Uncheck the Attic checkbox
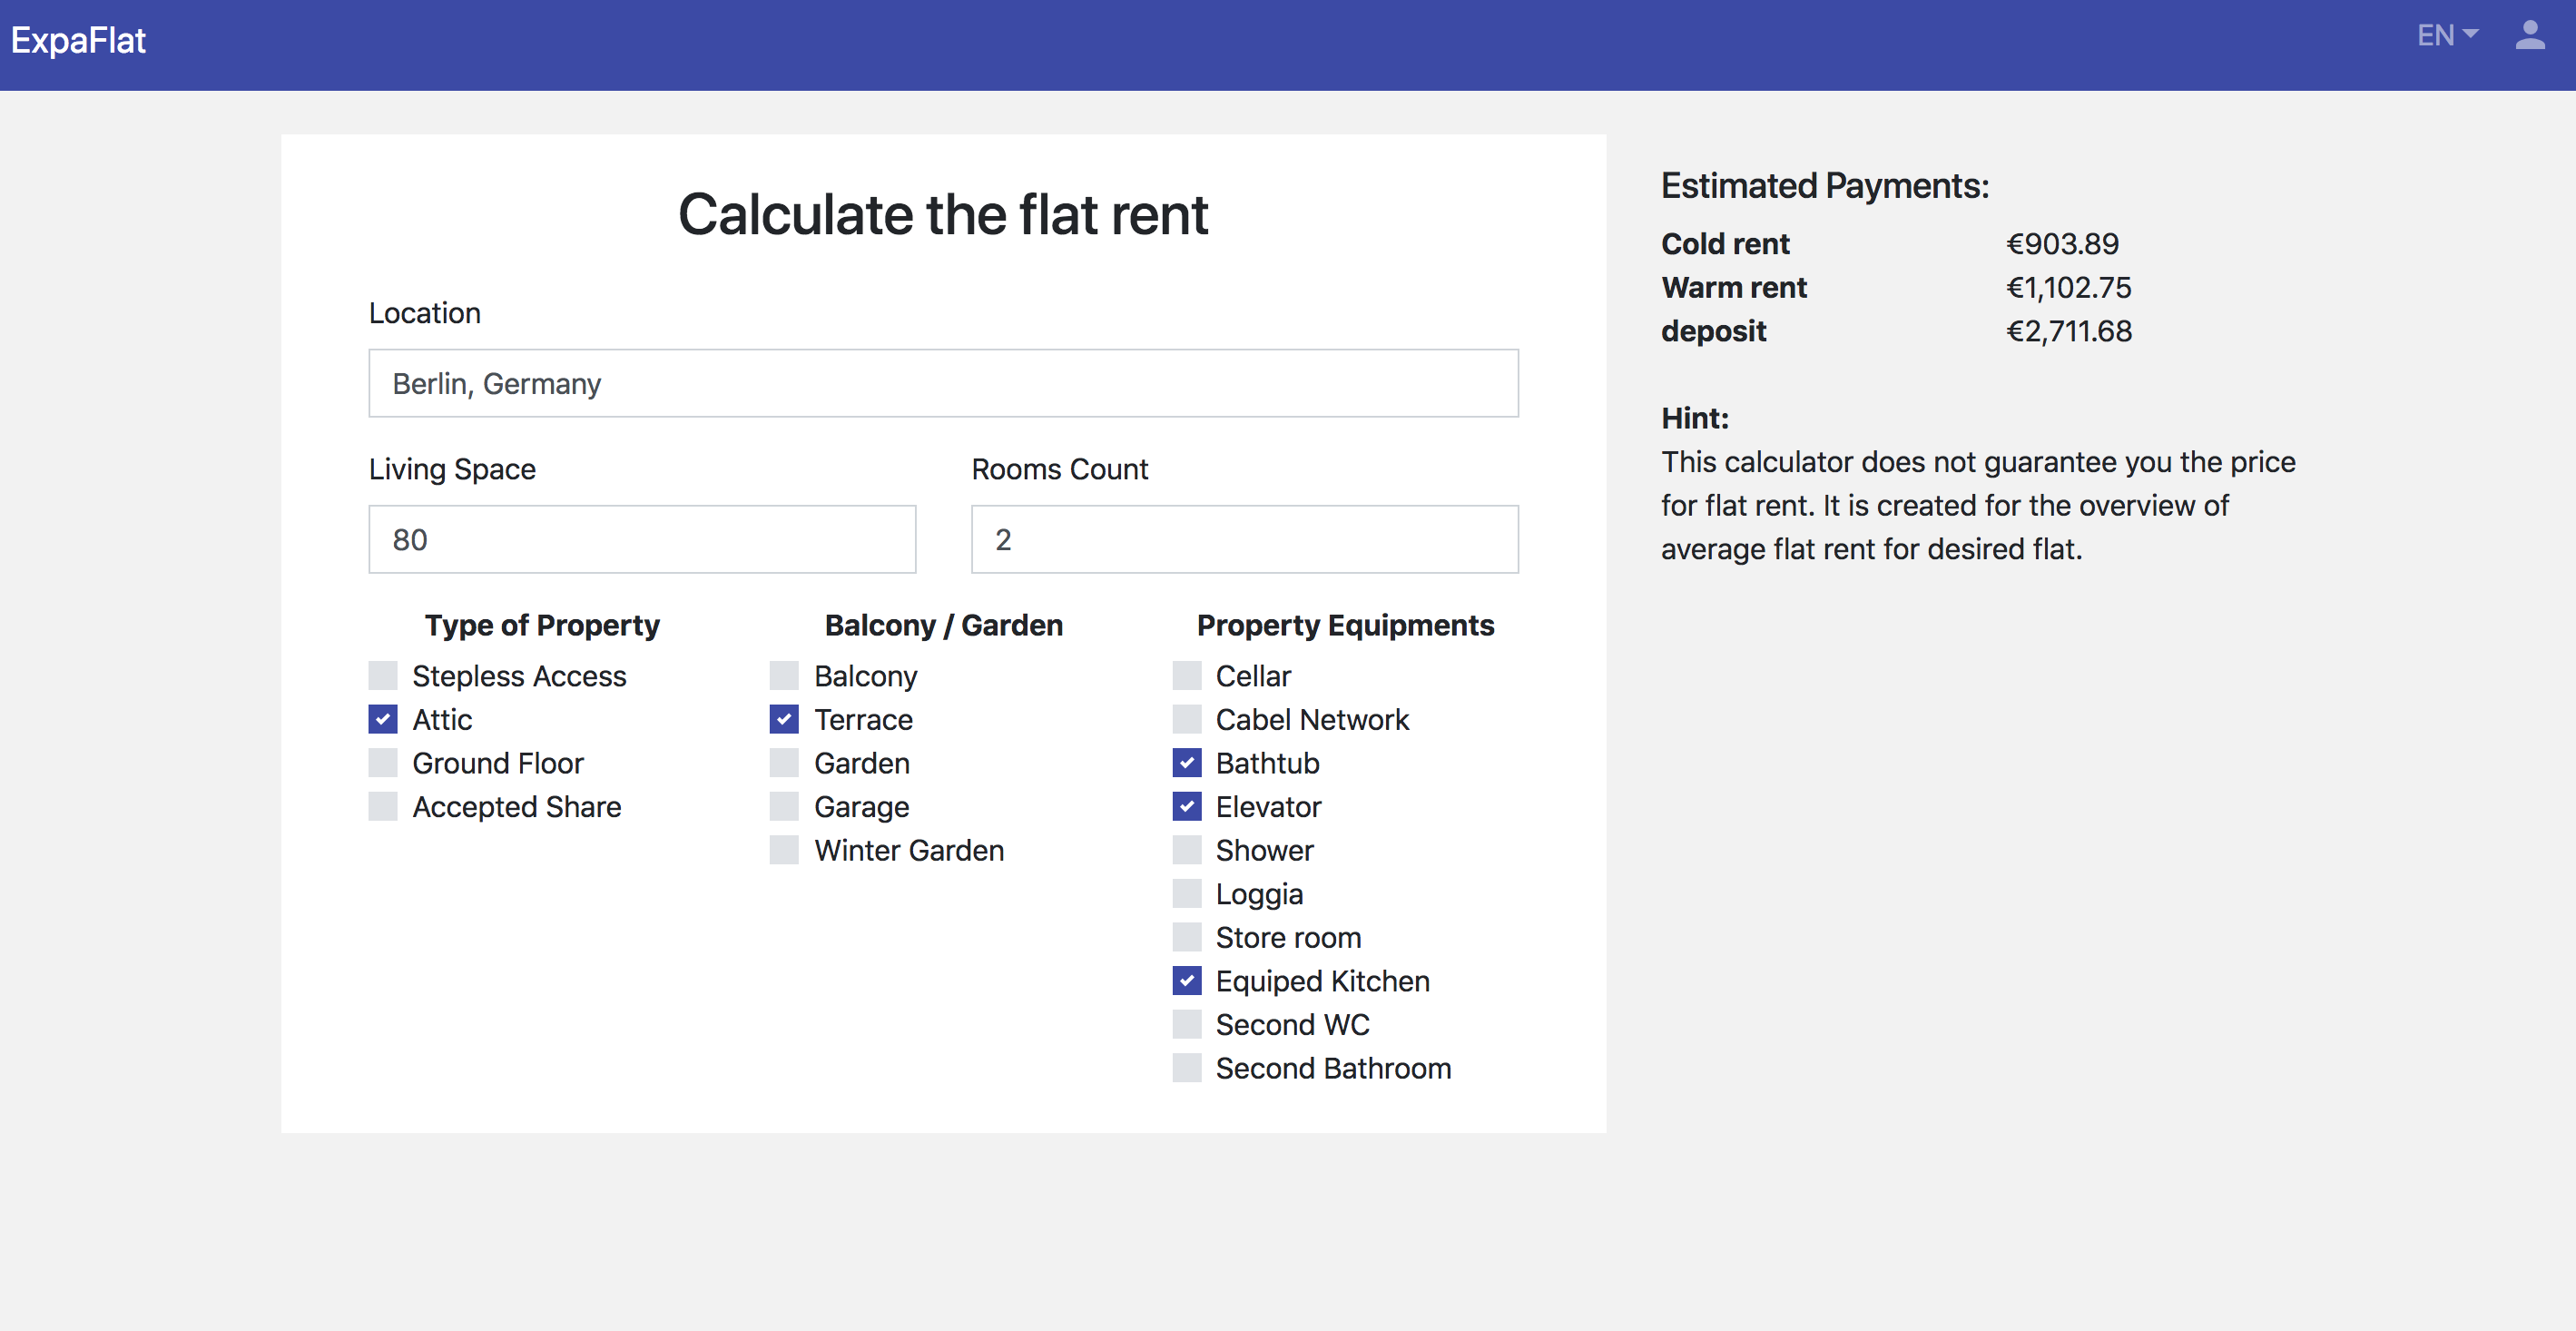 pyautogui.click(x=383, y=720)
